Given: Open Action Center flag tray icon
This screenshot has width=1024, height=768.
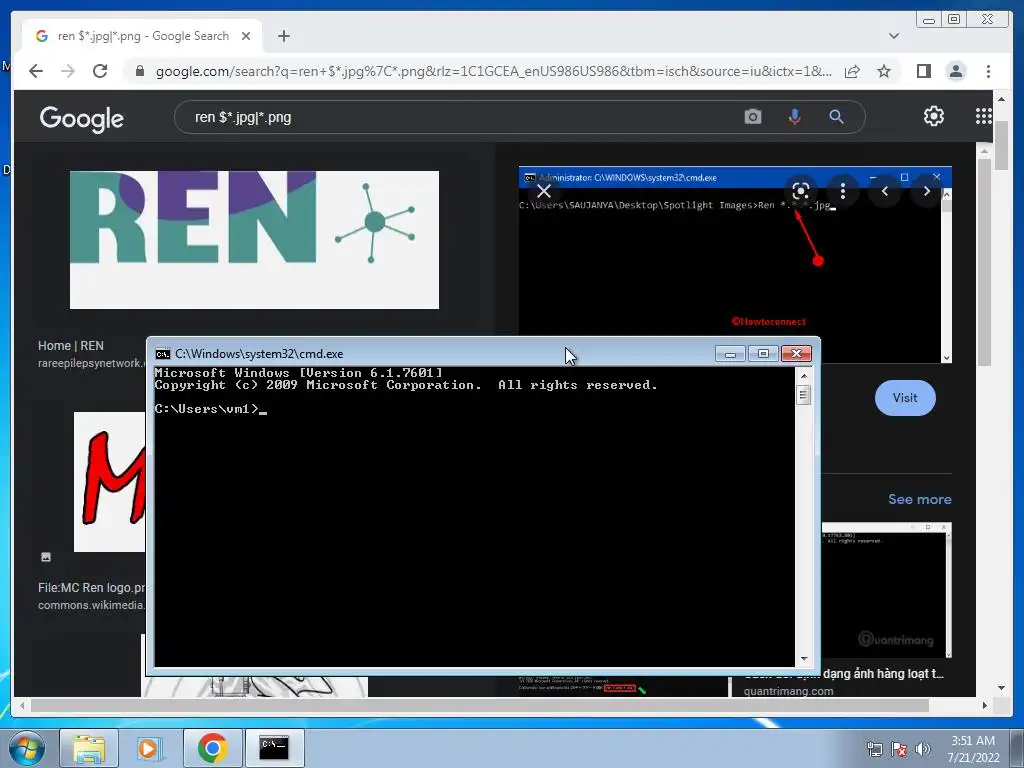Looking at the screenshot, I should pos(899,749).
